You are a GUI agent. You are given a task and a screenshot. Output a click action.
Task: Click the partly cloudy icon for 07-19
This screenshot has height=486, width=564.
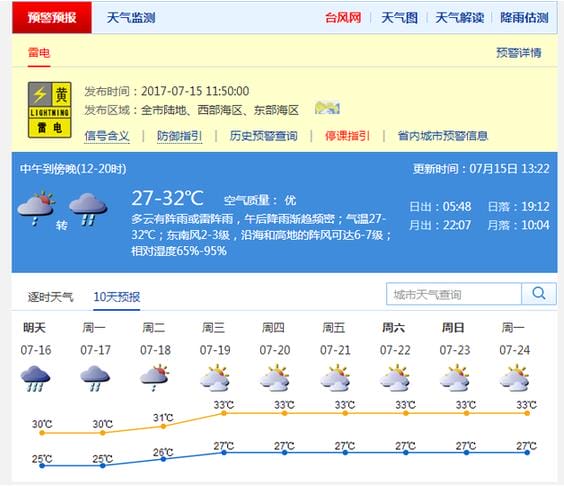click(215, 378)
